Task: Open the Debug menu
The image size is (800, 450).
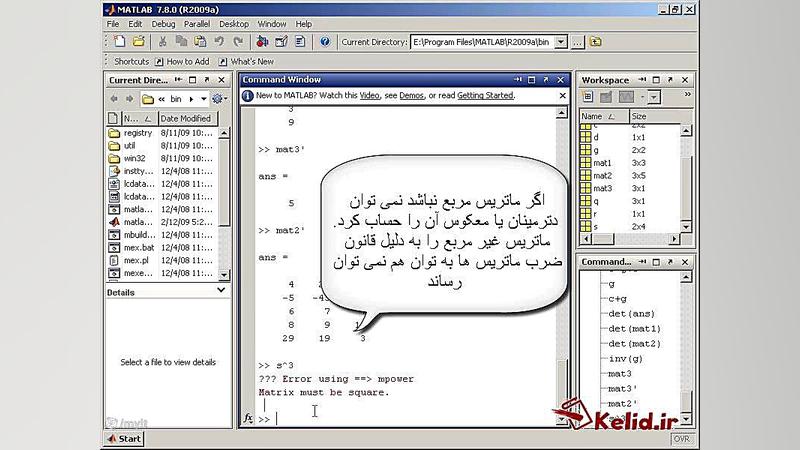Action: click(x=163, y=24)
